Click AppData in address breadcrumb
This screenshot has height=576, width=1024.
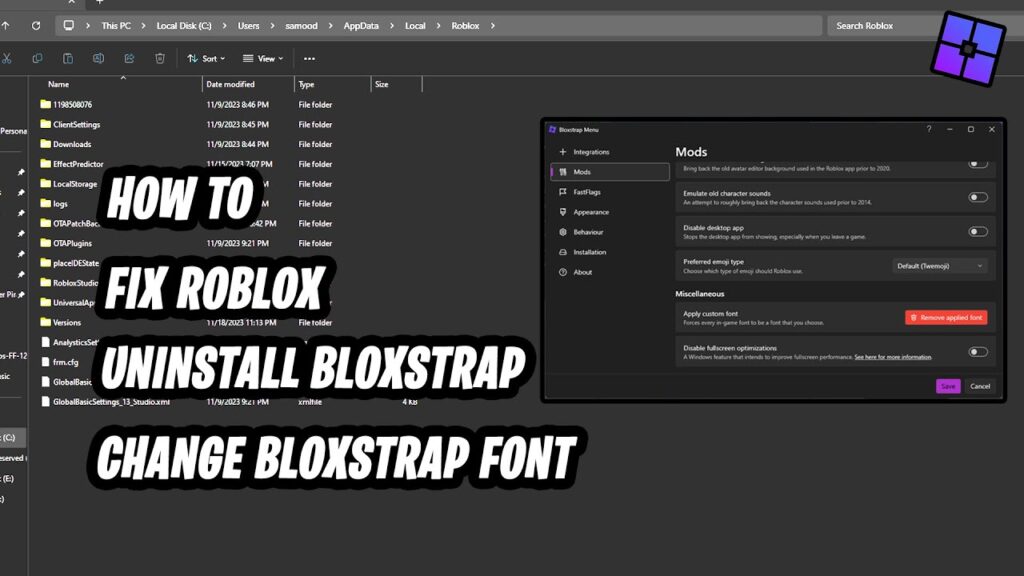(x=361, y=26)
